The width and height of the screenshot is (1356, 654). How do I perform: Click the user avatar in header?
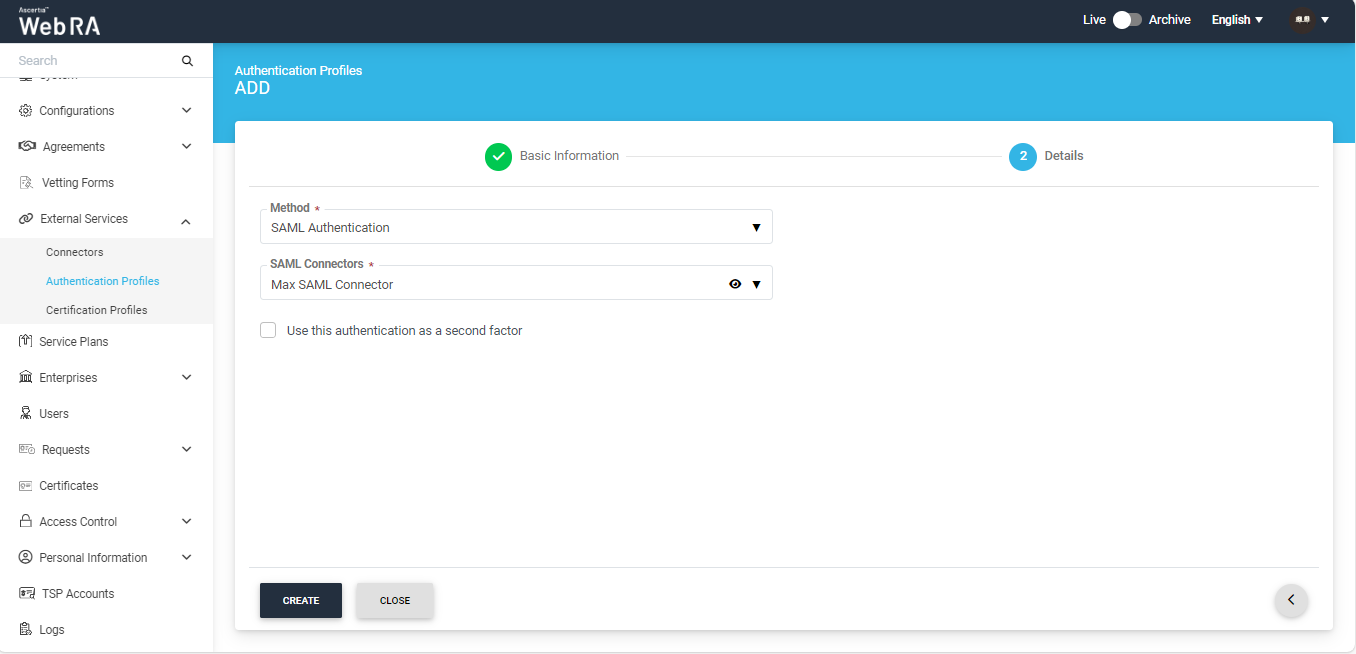point(1302,20)
